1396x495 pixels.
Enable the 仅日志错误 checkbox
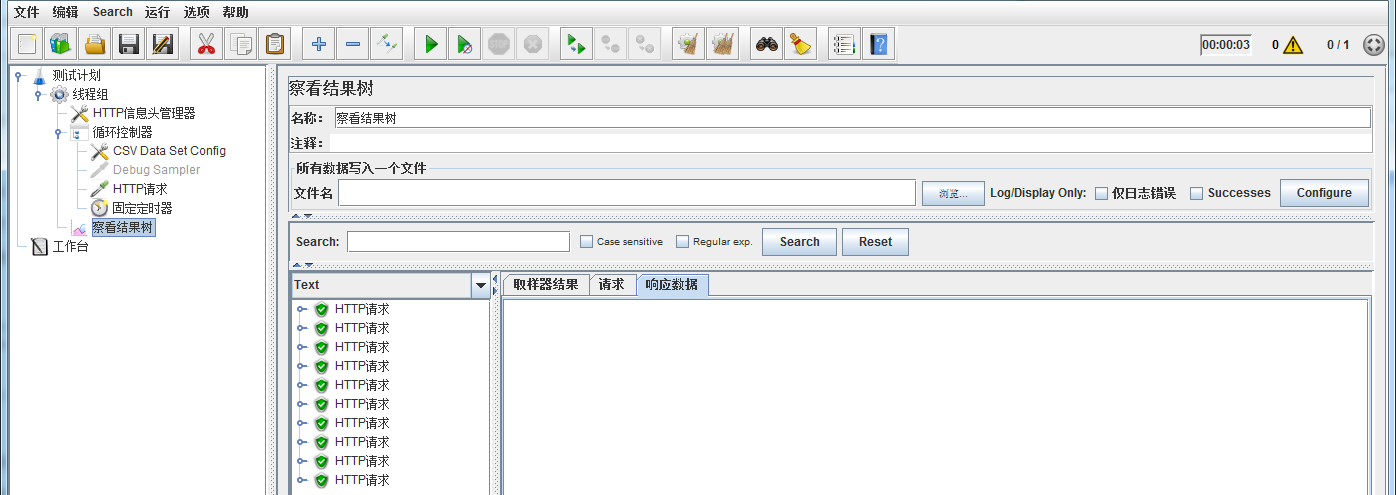point(1101,194)
